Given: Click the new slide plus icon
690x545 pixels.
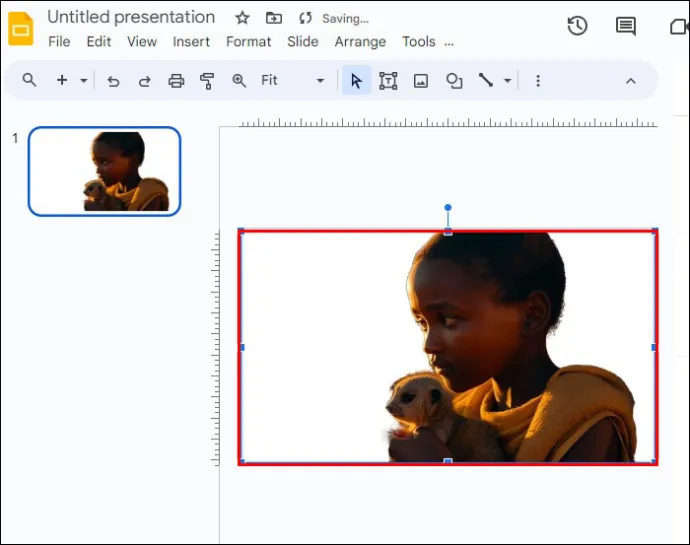Looking at the screenshot, I should click(x=62, y=81).
